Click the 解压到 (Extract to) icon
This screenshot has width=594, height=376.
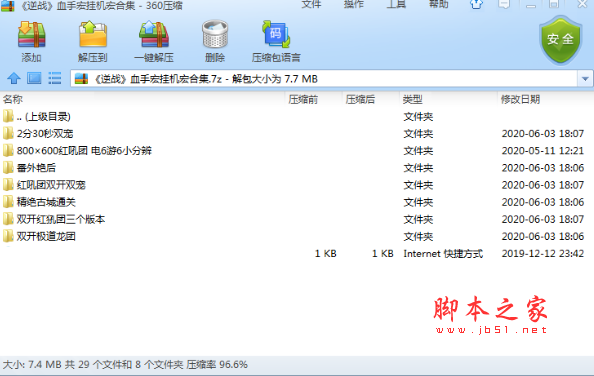(93, 35)
